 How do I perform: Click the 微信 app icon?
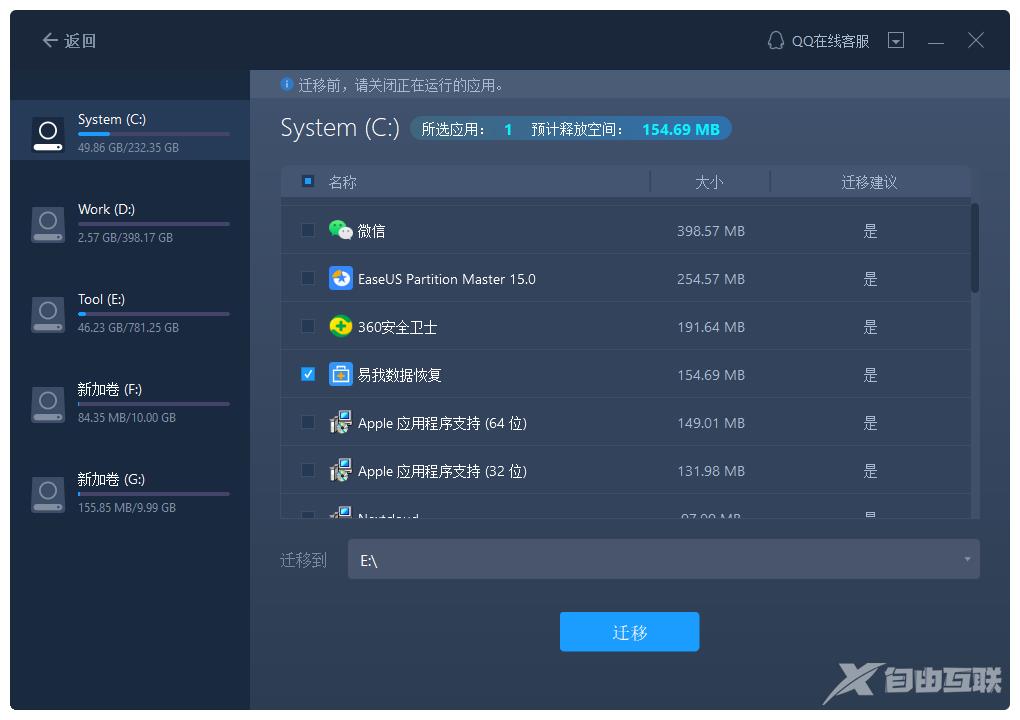click(341, 230)
